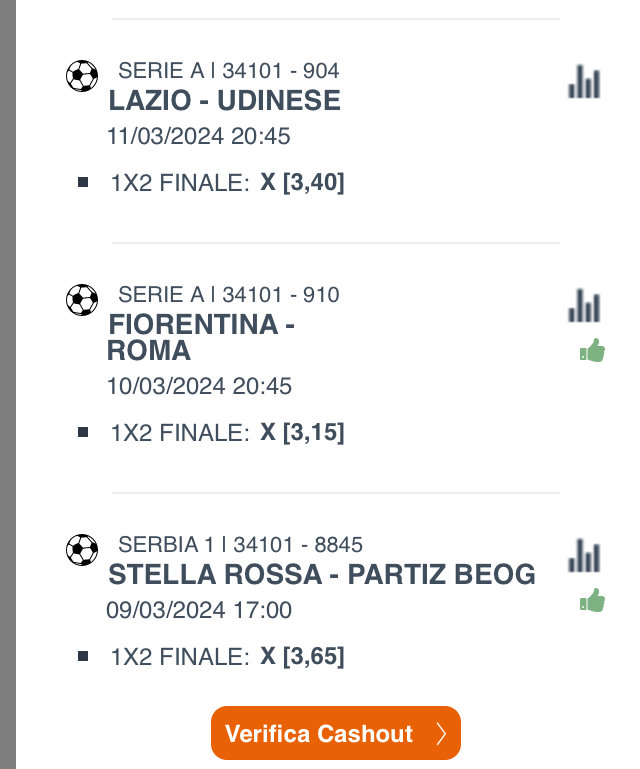The height and width of the screenshot is (769, 640).
Task: Open statistics chart for Lazio - Udinese
Action: pos(584,82)
